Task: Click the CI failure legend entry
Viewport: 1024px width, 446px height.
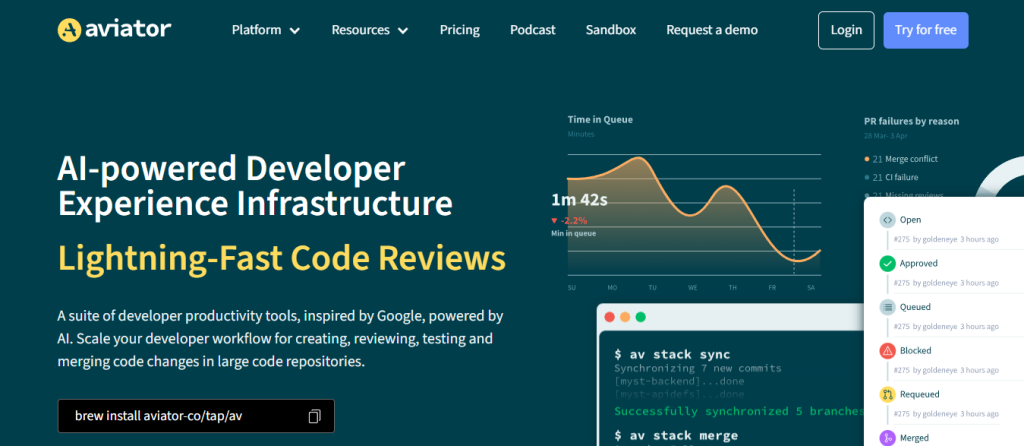Action: click(893, 177)
